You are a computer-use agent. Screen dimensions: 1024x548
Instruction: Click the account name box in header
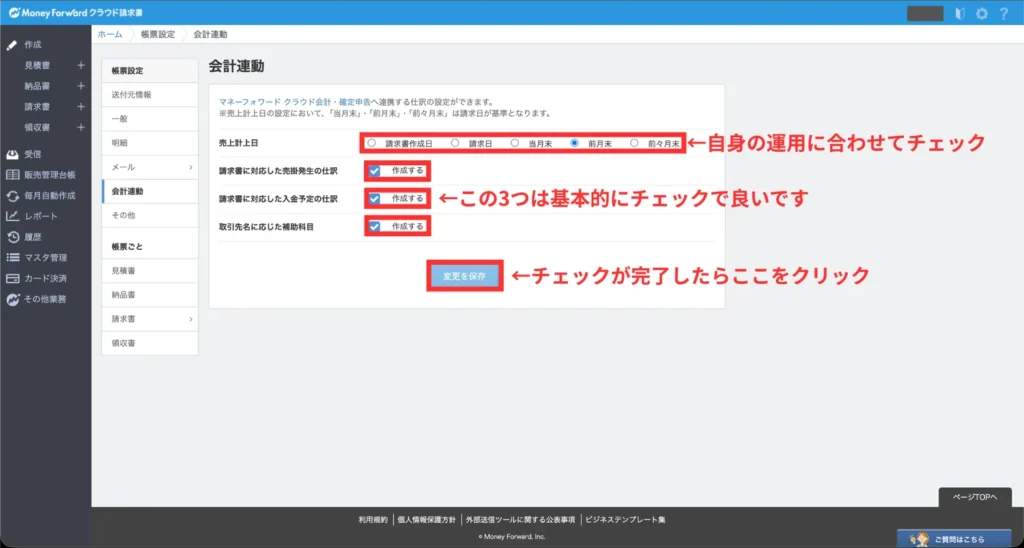tap(925, 13)
